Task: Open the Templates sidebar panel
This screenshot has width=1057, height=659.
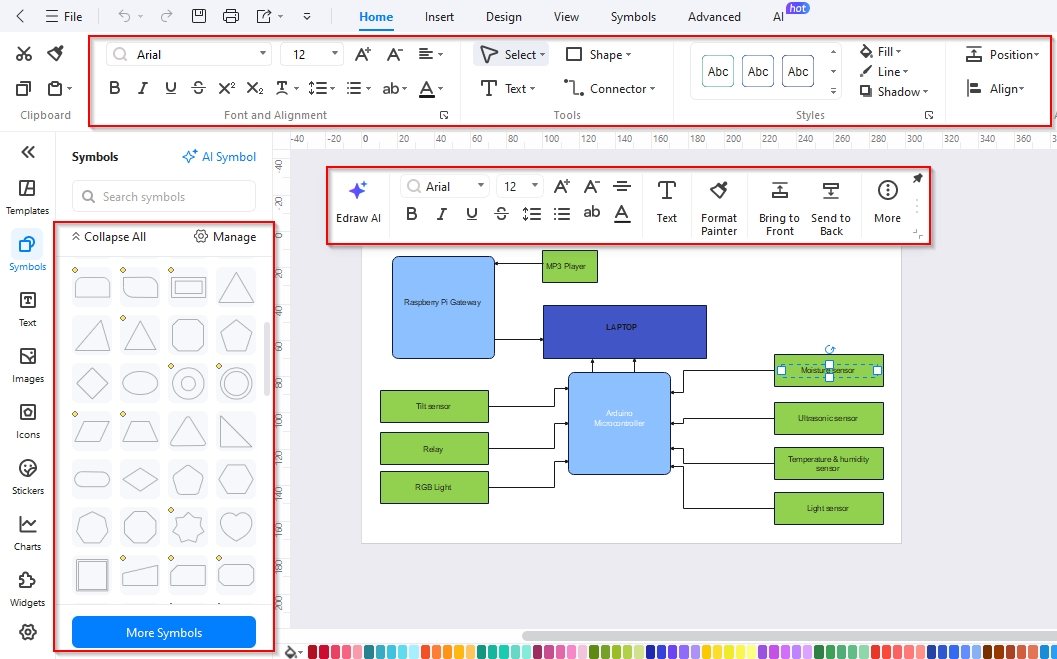Action: [28, 197]
